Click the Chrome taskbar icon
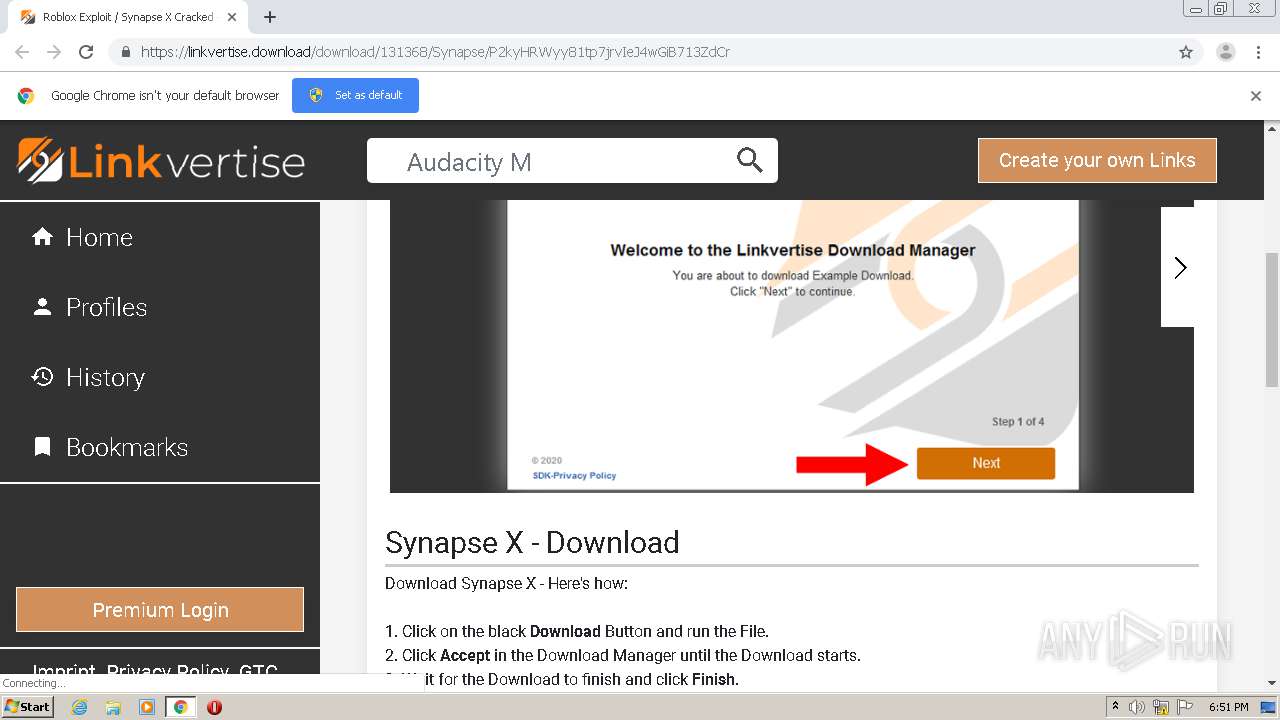Screen dimensions: 1280x720 [181, 707]
